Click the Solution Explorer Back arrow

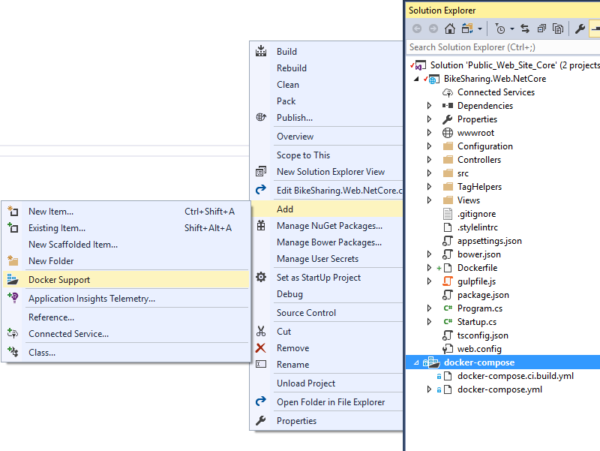point(416,29)
